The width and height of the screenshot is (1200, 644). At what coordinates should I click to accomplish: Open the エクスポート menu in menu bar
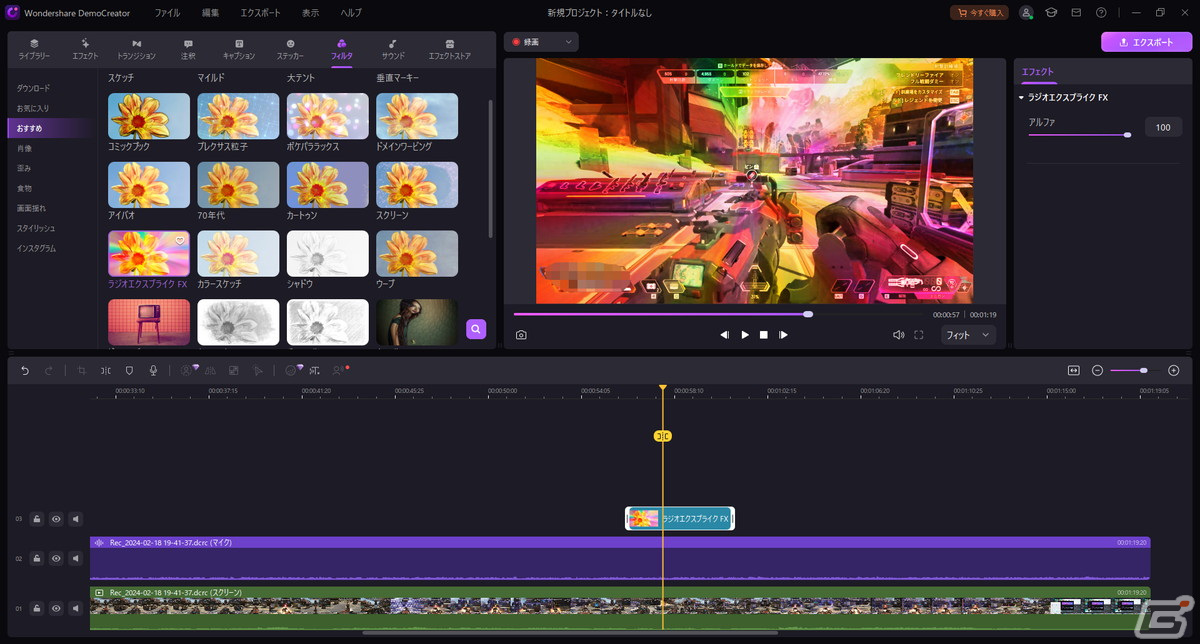[261, 13]
